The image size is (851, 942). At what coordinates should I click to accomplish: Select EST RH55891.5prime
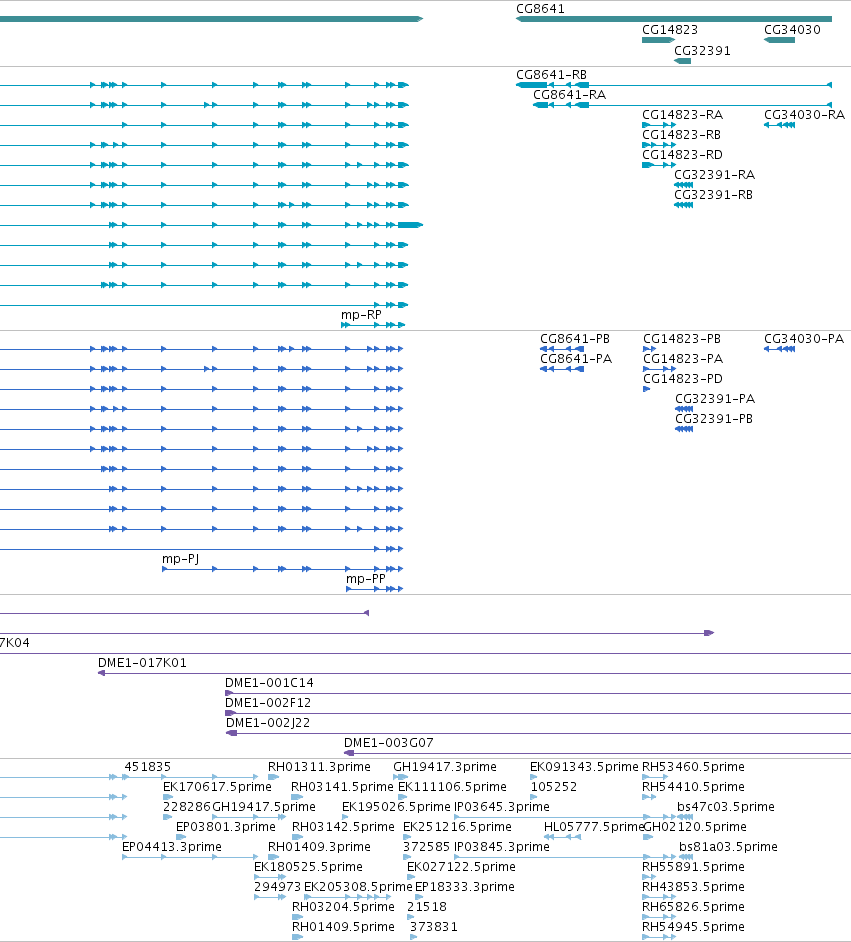click(693, 867)
